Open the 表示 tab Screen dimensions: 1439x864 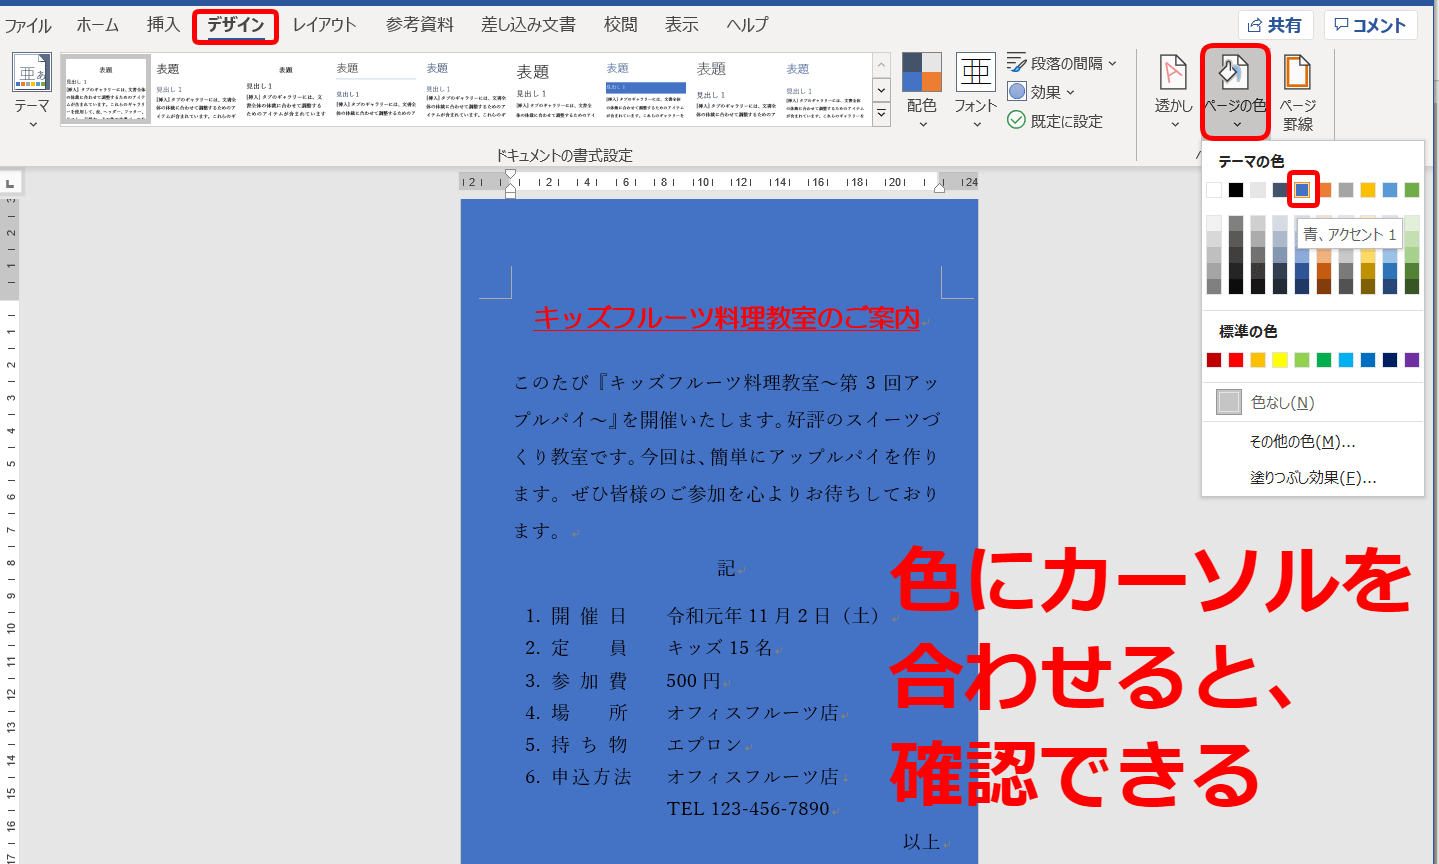(682, 25)
